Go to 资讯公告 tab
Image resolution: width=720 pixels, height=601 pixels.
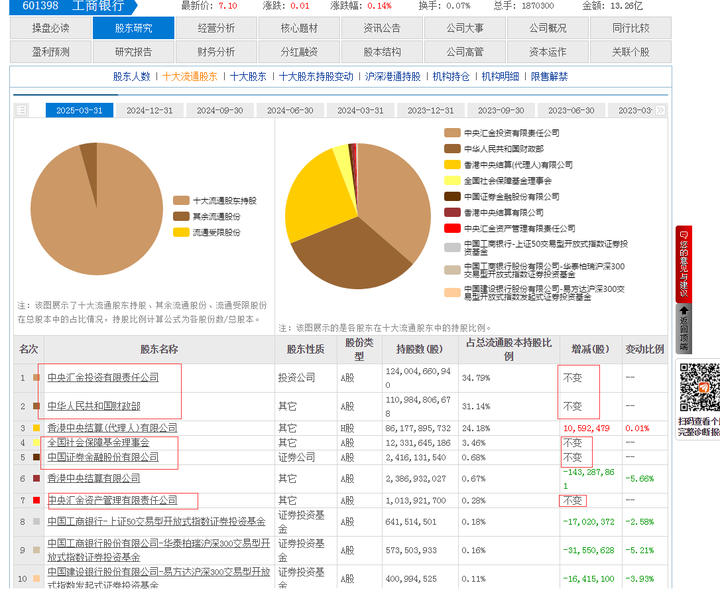382,28
